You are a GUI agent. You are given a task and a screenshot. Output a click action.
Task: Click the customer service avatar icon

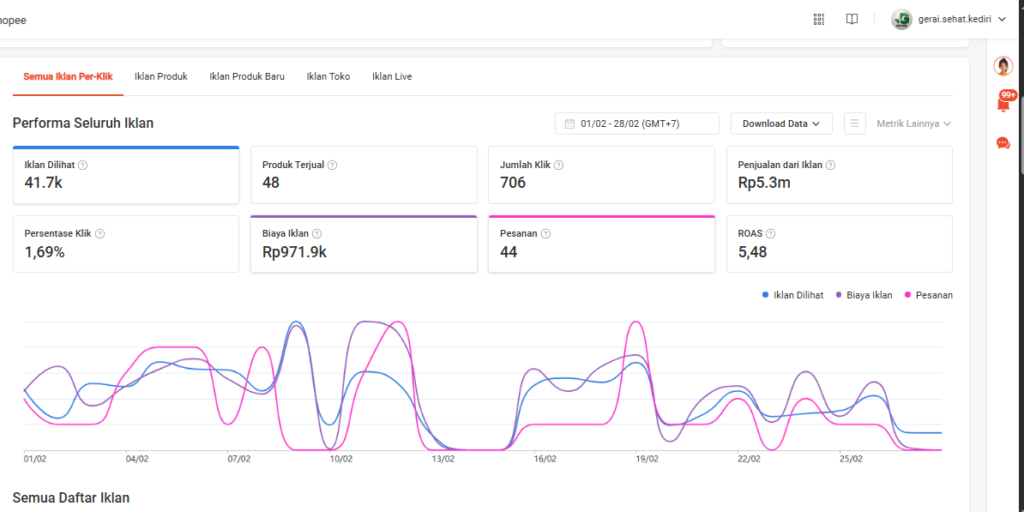pyautogui.click(x=1003, y=66)
